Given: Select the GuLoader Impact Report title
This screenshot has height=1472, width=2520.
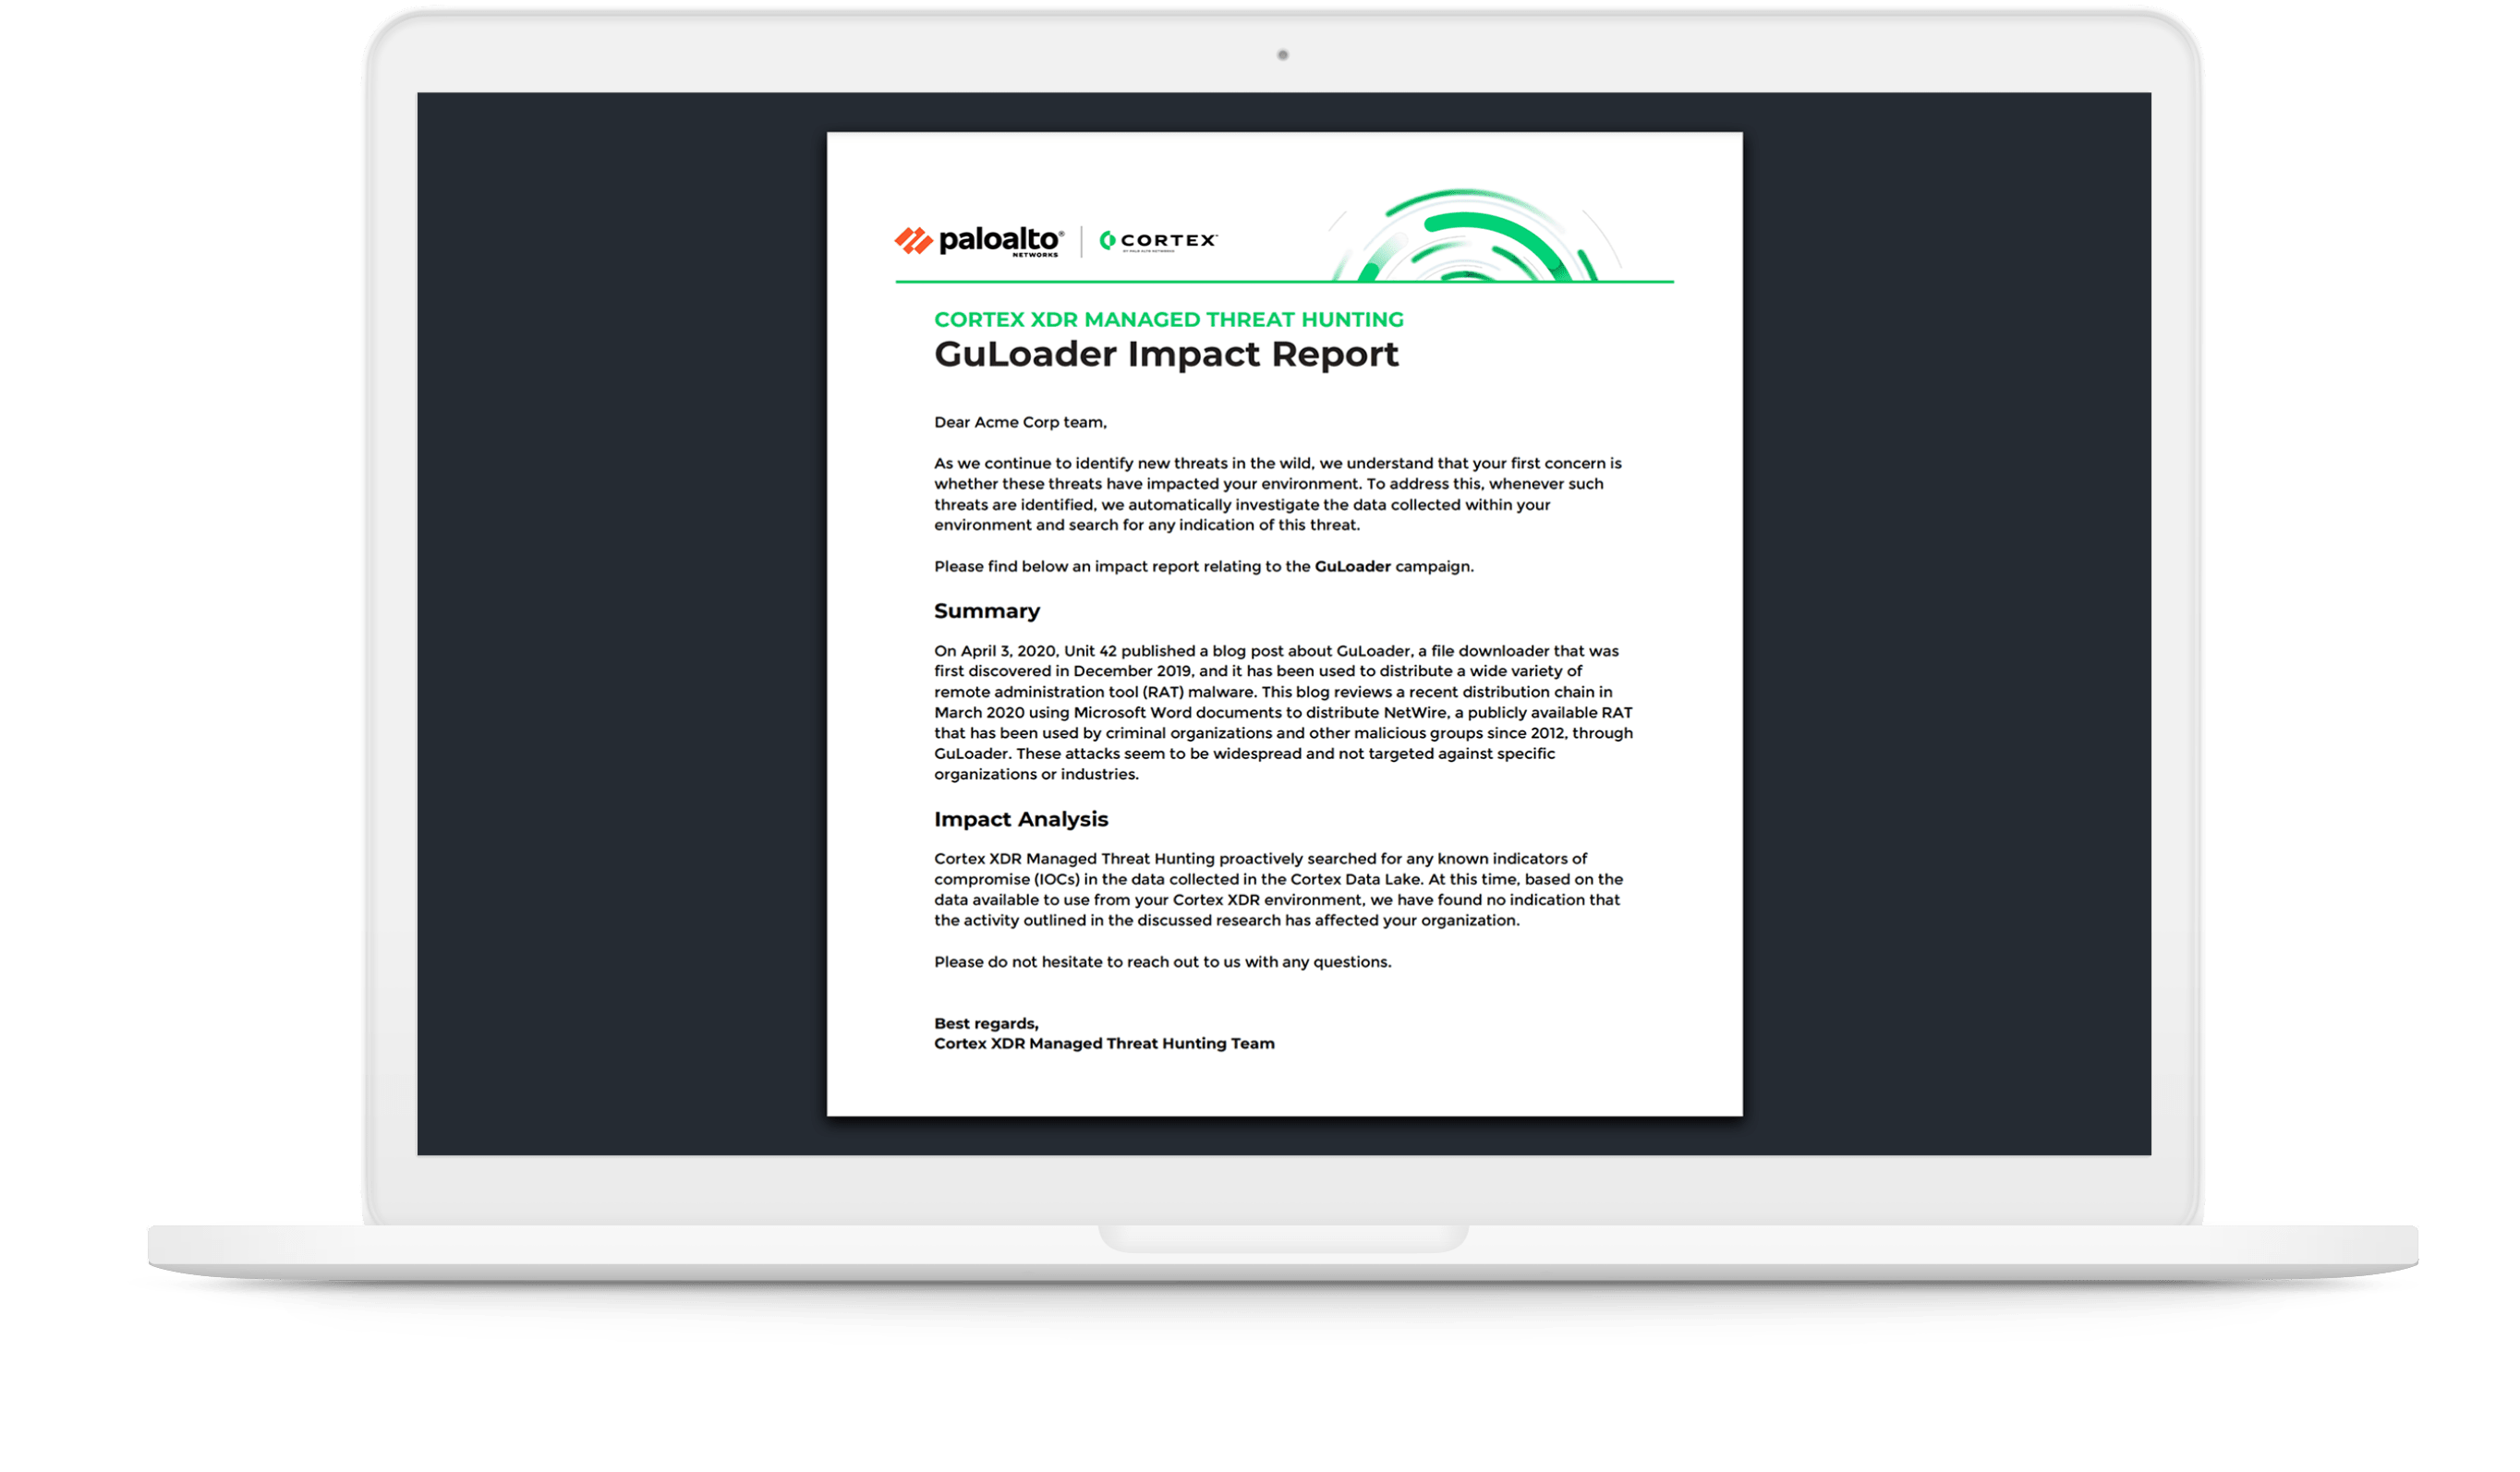Looking at the screenshot, I should [1165, 354].
